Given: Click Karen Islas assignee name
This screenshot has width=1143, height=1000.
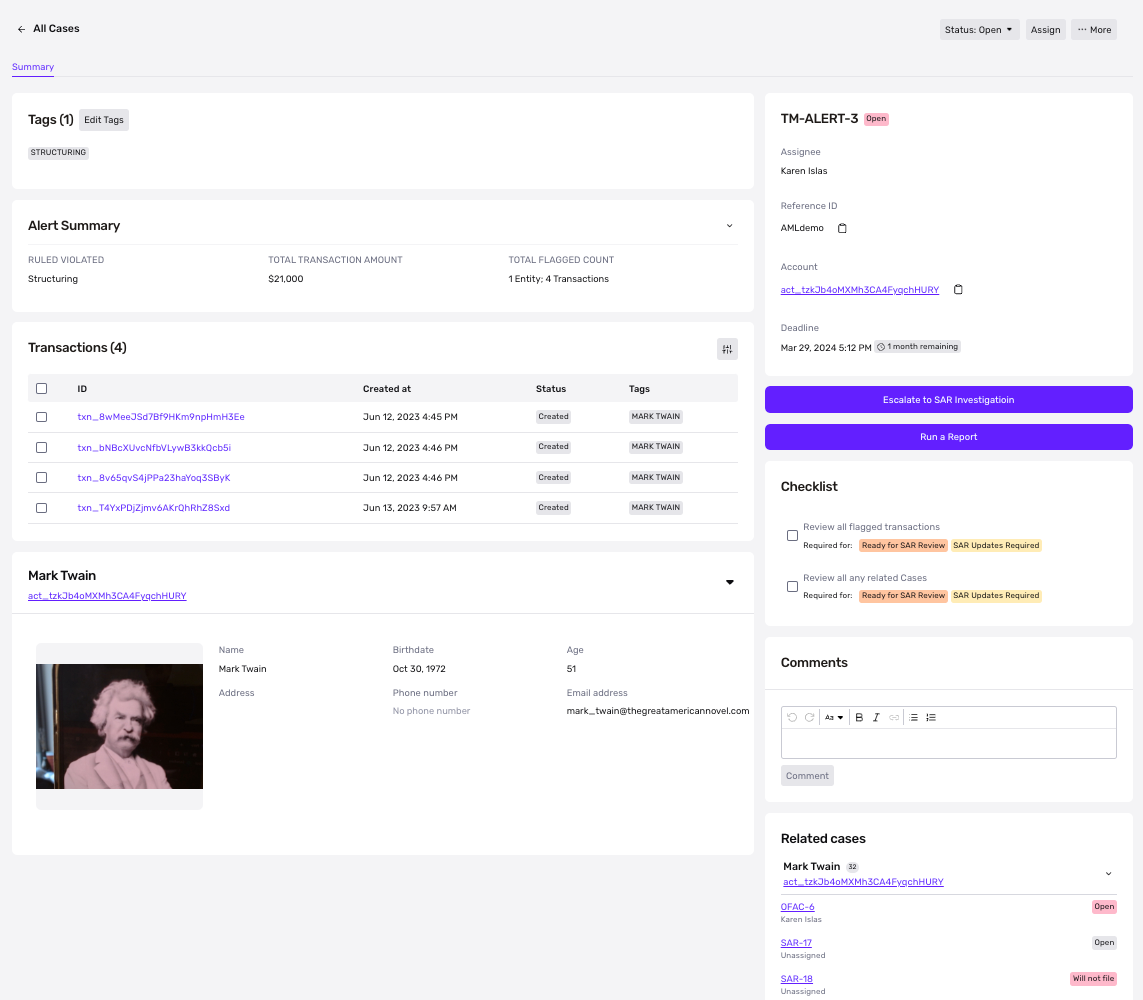Looking at the screenshot, I should pyautogui.click(x=804, y=171).
